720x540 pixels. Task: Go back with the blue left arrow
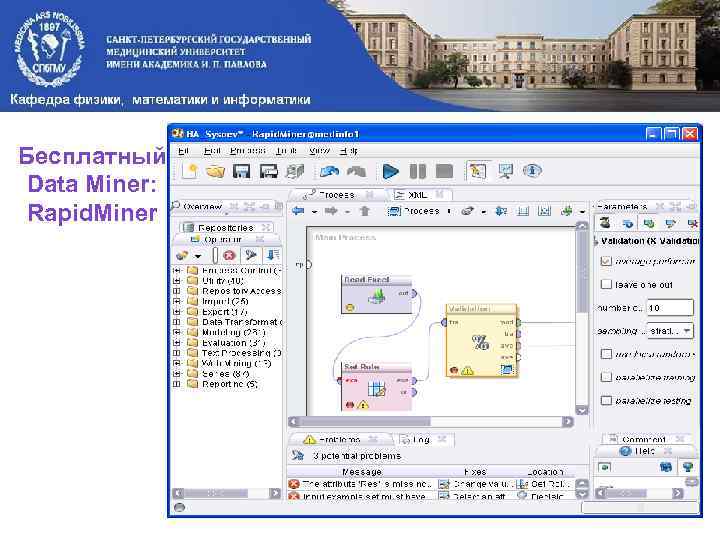point(298,211)
